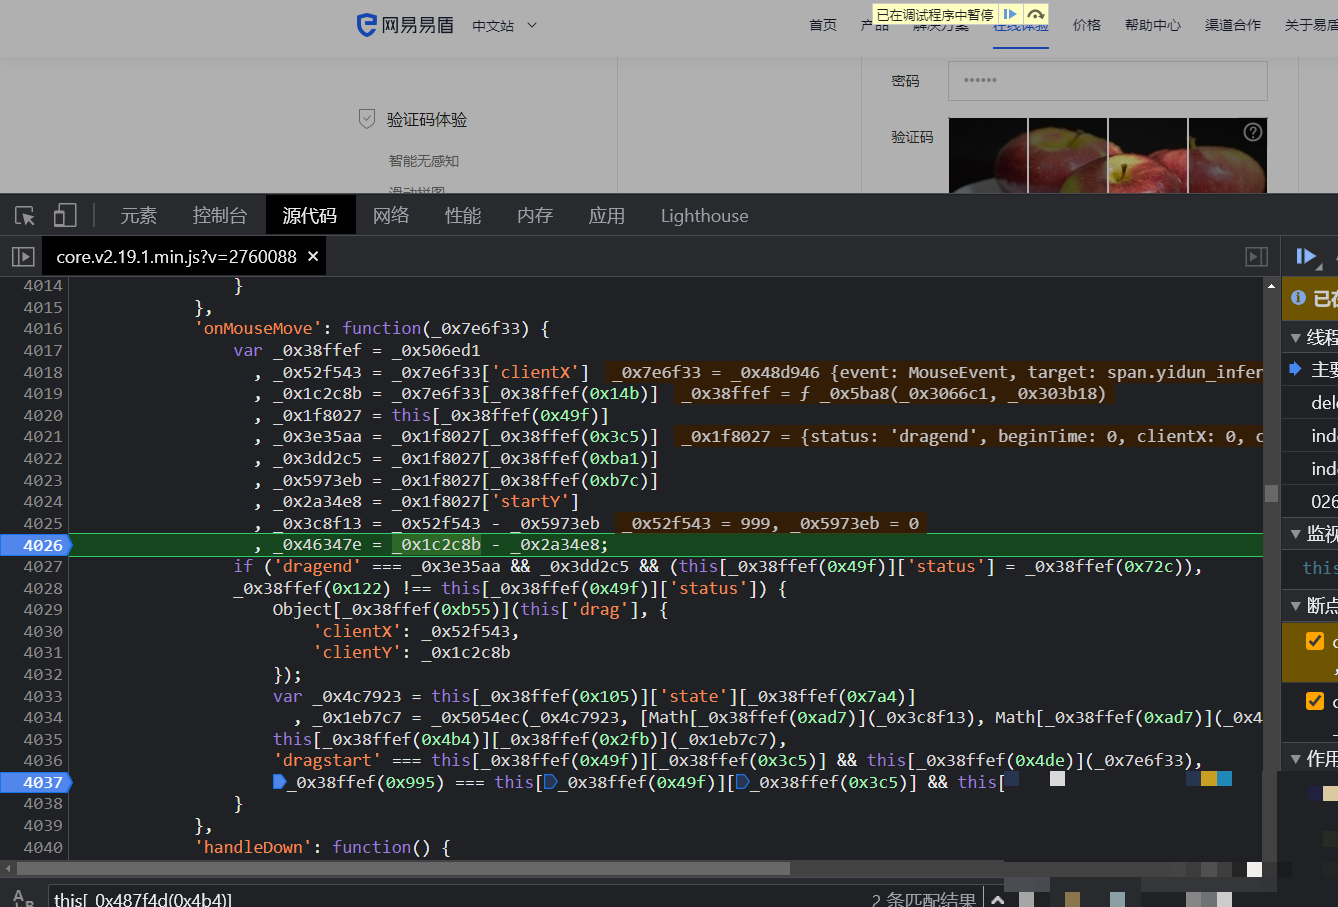Click the captcha help question icon
The height and width of the screenshot is (907, 1338).
point(1252,132)
